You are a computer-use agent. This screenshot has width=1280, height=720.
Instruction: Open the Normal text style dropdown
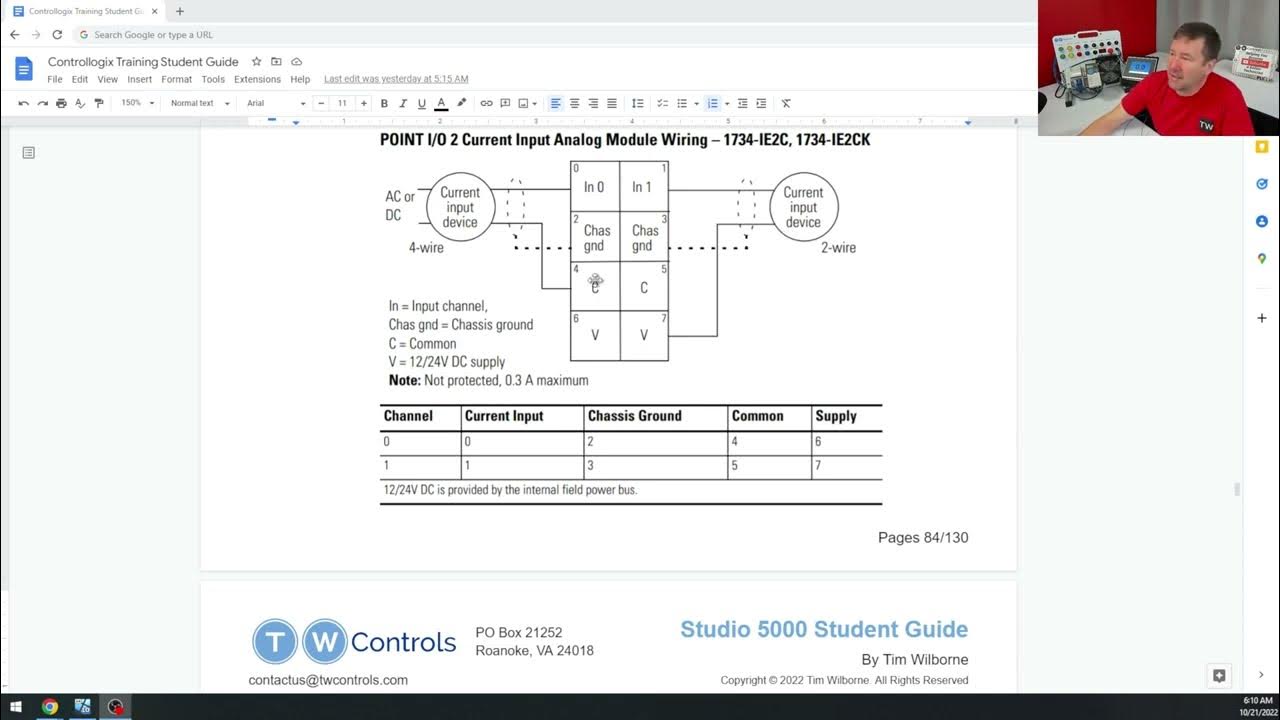click(200, 103)
